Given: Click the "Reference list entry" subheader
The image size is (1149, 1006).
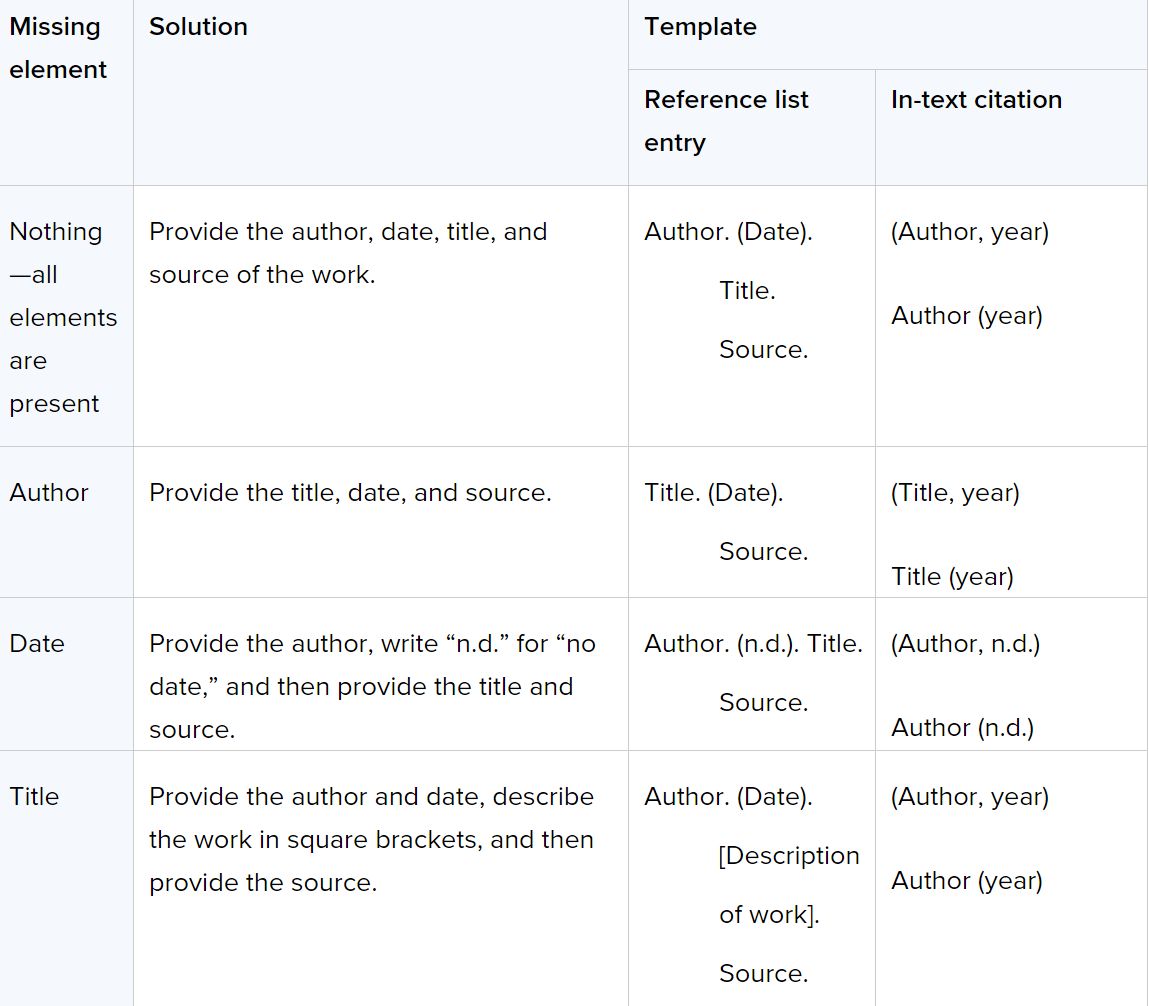Looking at the screenshot, I should click(726, 121).
